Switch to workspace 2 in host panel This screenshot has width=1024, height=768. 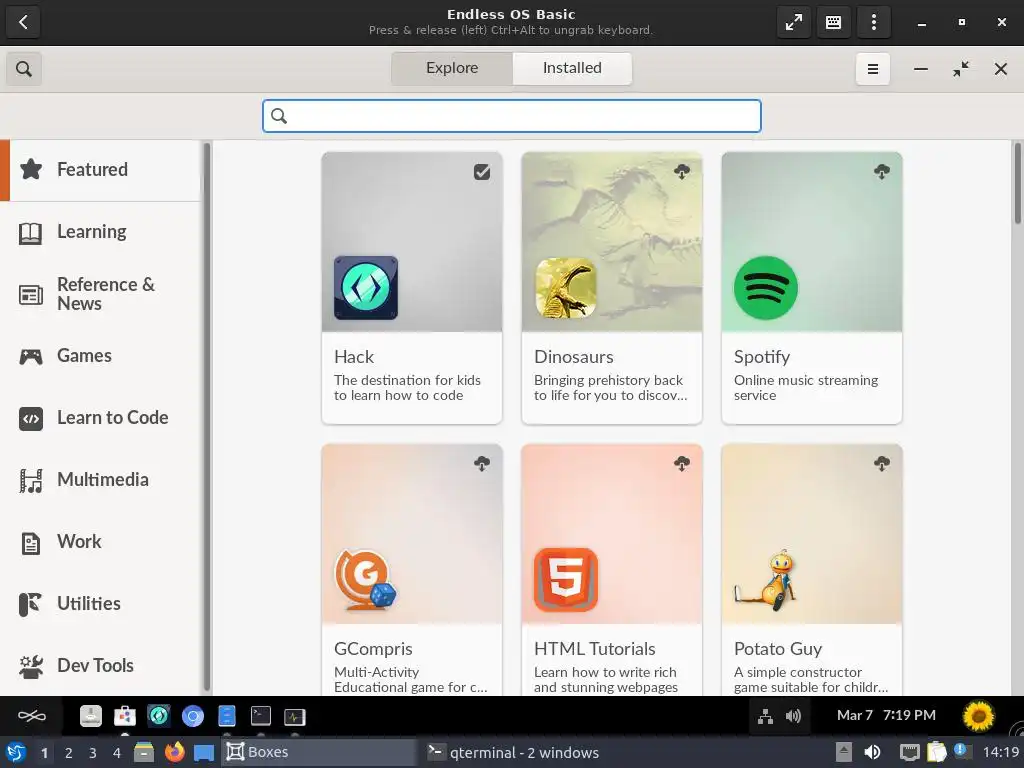coord(69,753)
